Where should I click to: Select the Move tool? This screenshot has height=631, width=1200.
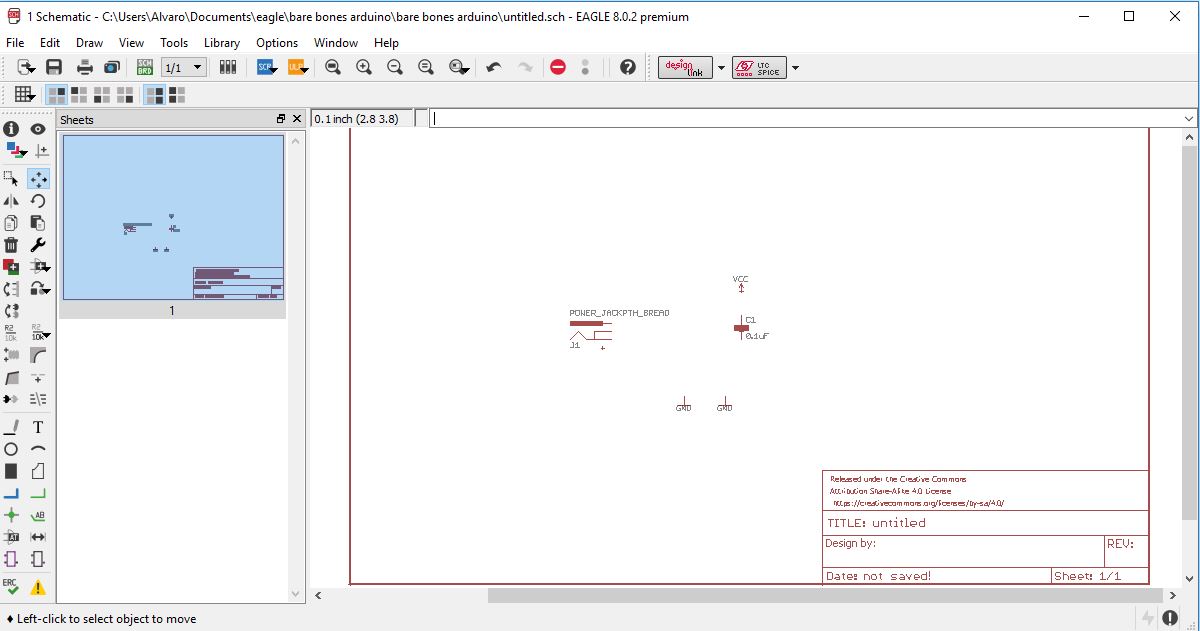38,179
